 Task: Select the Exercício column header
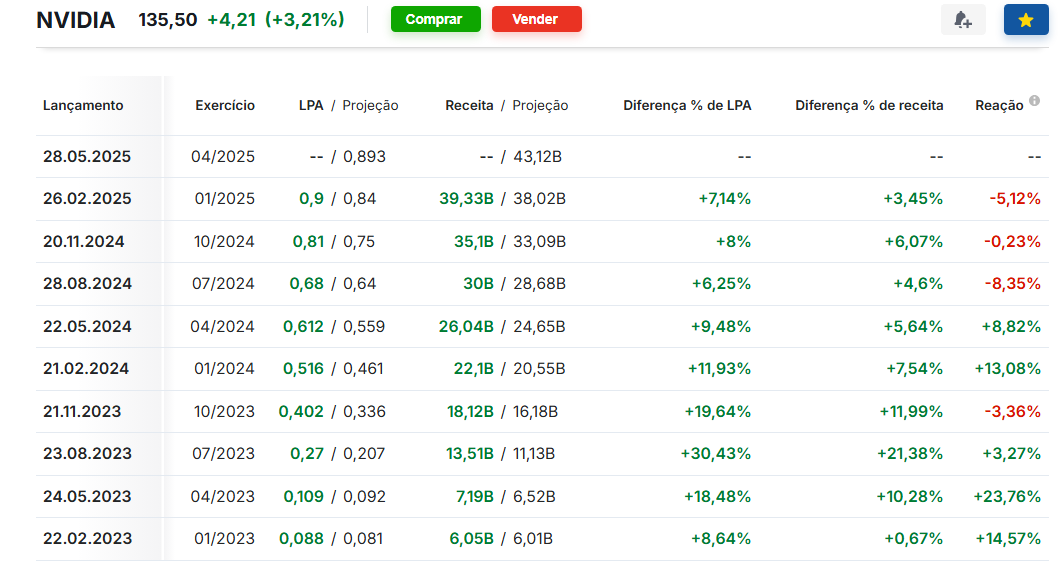tap(225, 106)
